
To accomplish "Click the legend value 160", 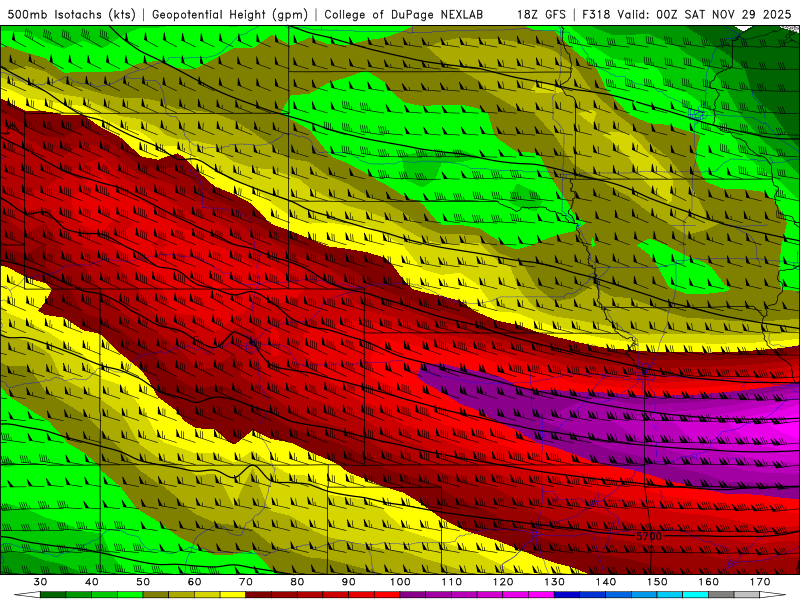I will click(709, 582).
